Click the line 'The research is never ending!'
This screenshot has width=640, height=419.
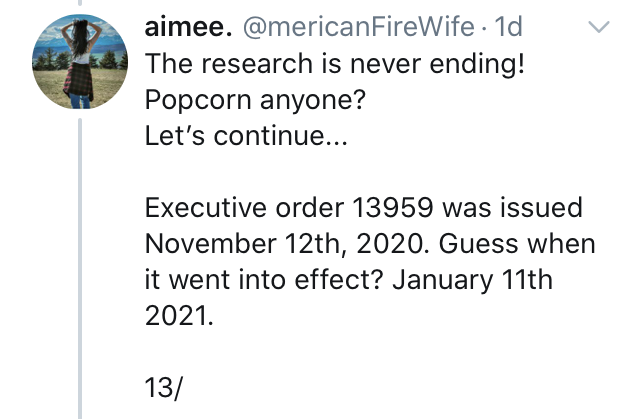coord(335,64)
